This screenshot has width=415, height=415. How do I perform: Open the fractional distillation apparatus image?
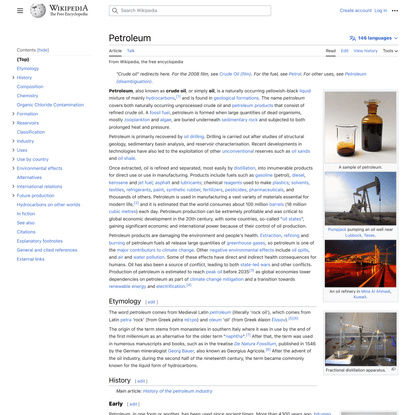(x=361, y=339)
